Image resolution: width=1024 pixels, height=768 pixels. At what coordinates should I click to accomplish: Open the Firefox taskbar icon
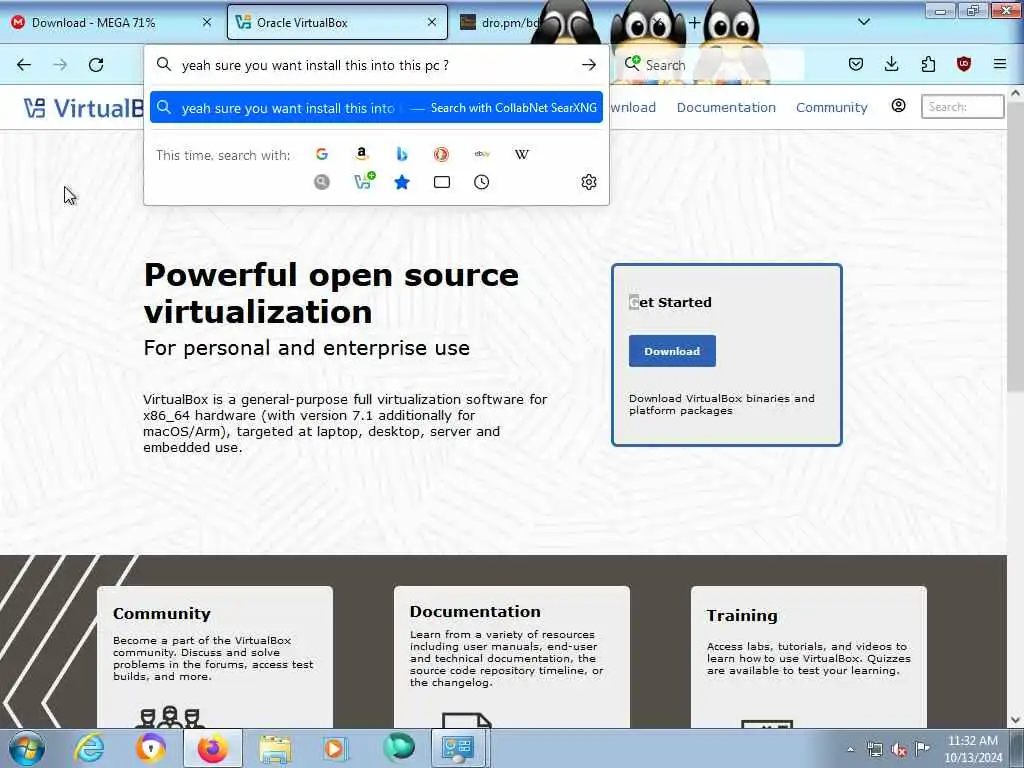point(213,748)
